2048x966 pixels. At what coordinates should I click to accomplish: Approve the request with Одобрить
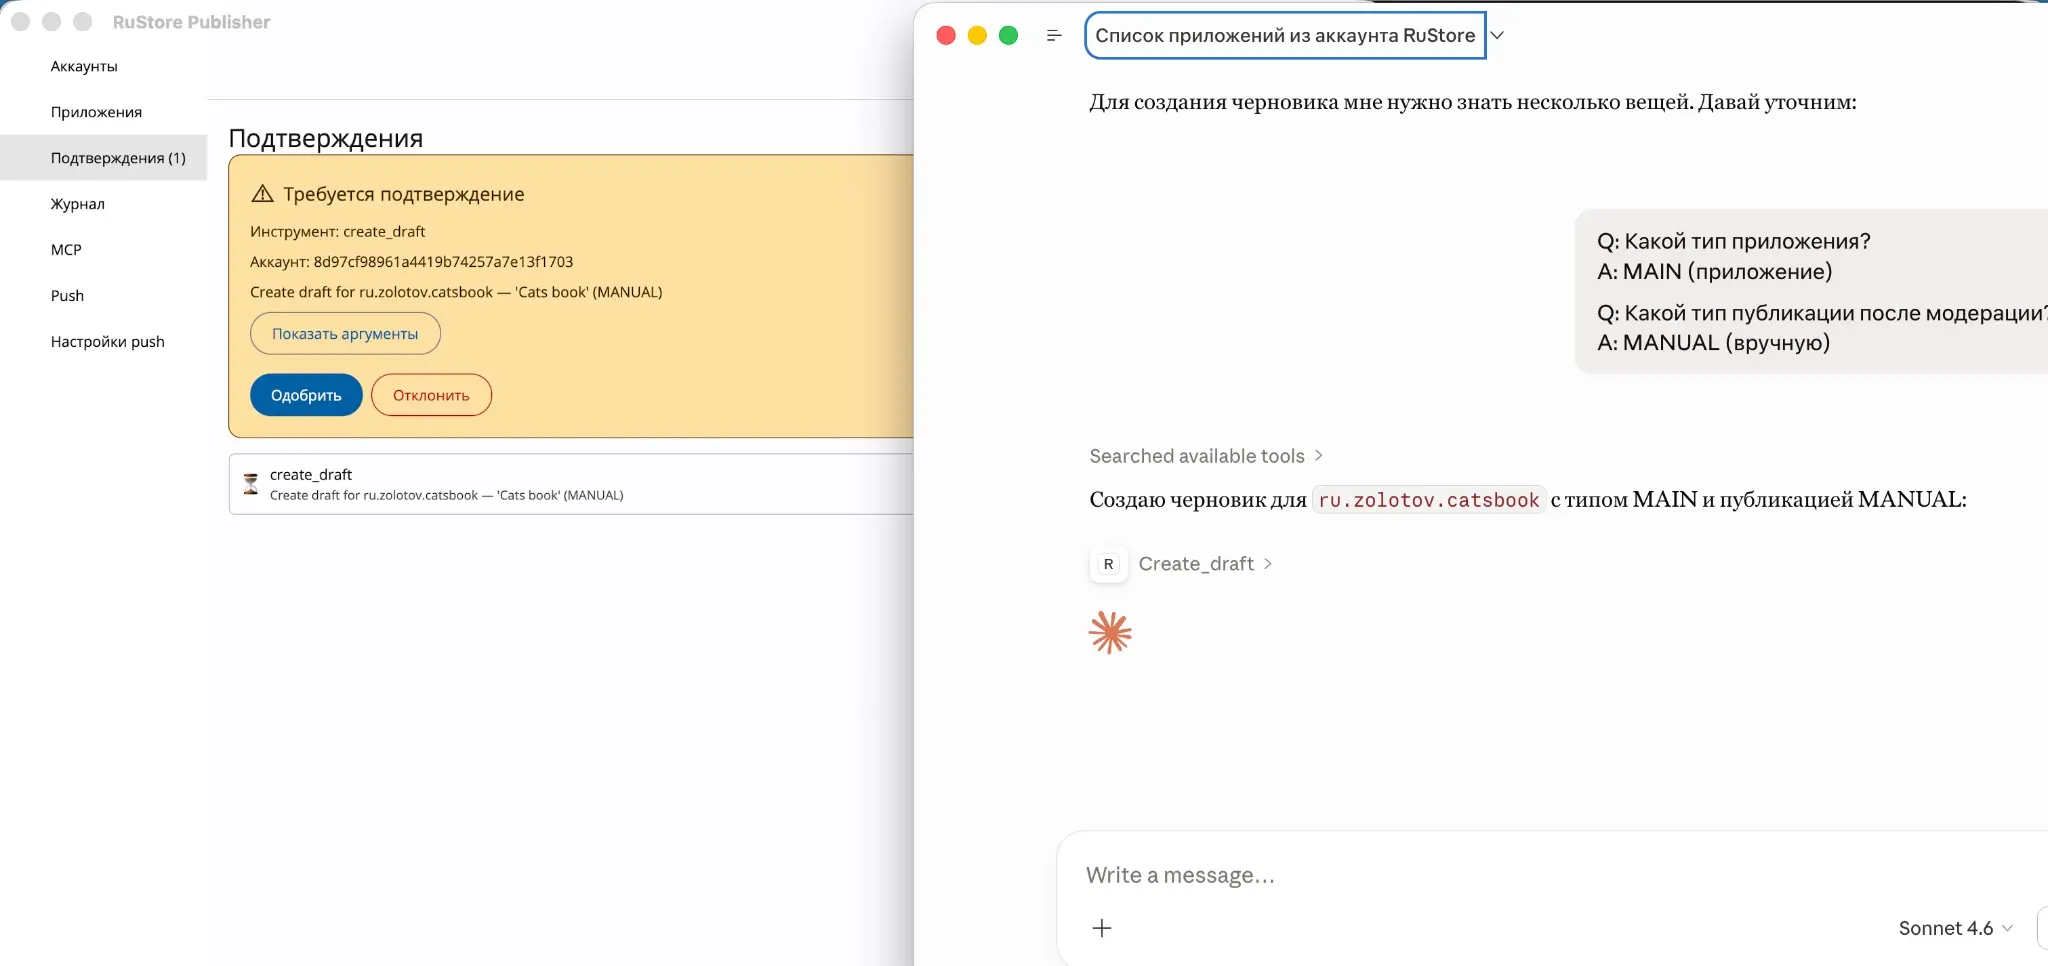click(x=306, y=395)
